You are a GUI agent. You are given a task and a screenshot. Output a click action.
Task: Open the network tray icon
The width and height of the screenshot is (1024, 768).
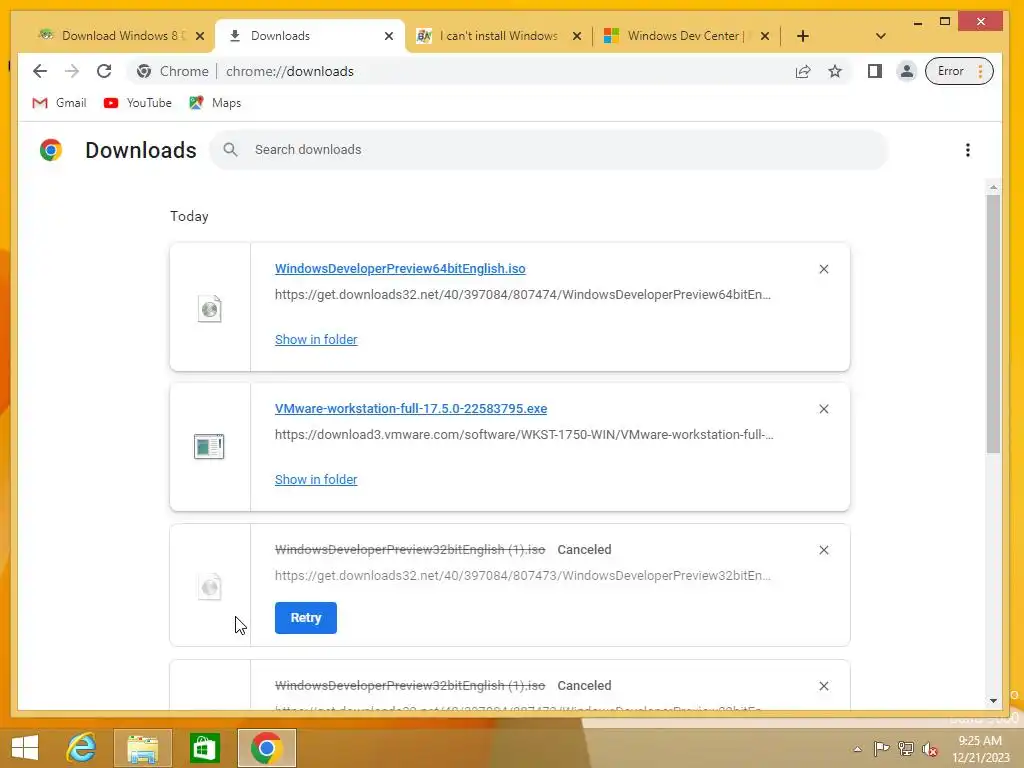pos(906,748)
